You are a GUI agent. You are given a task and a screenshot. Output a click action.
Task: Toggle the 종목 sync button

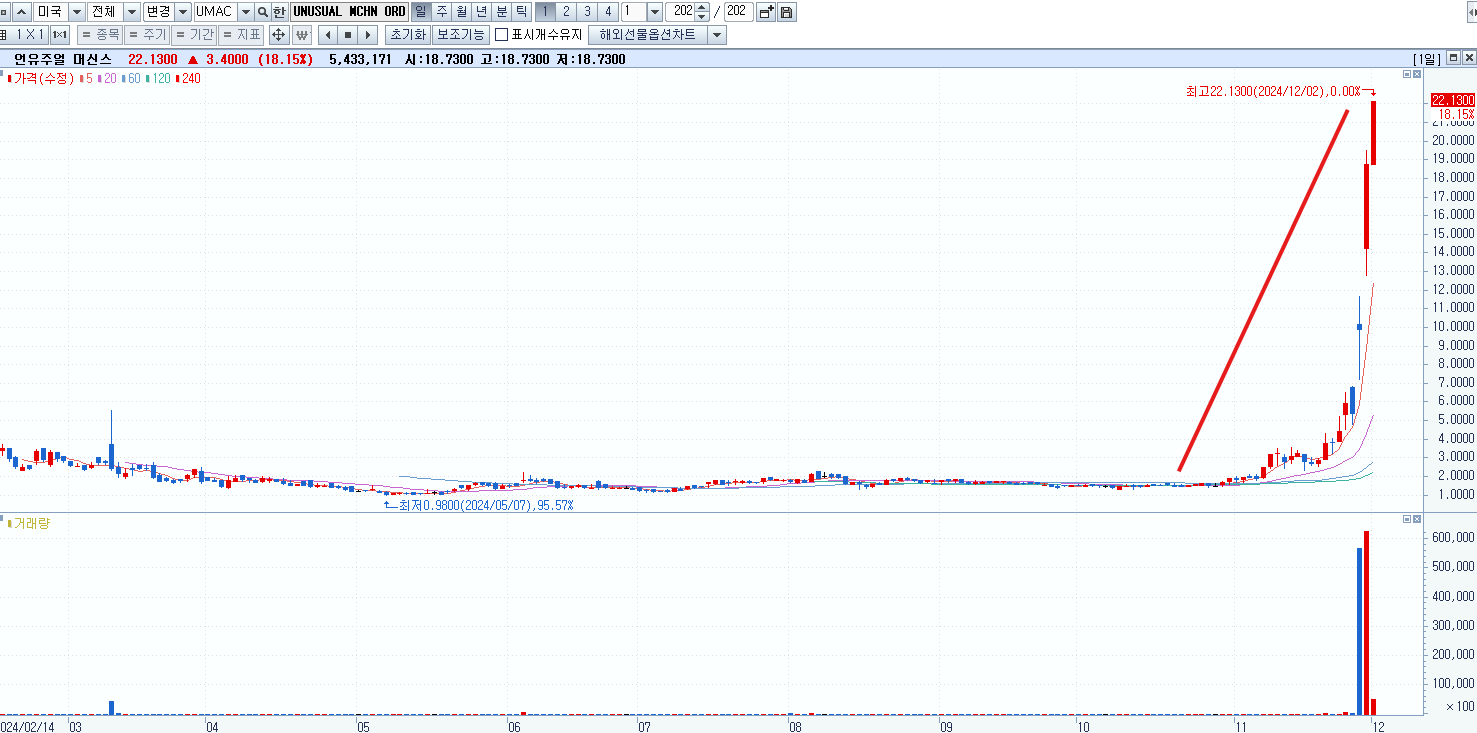[x=101, y=35]
